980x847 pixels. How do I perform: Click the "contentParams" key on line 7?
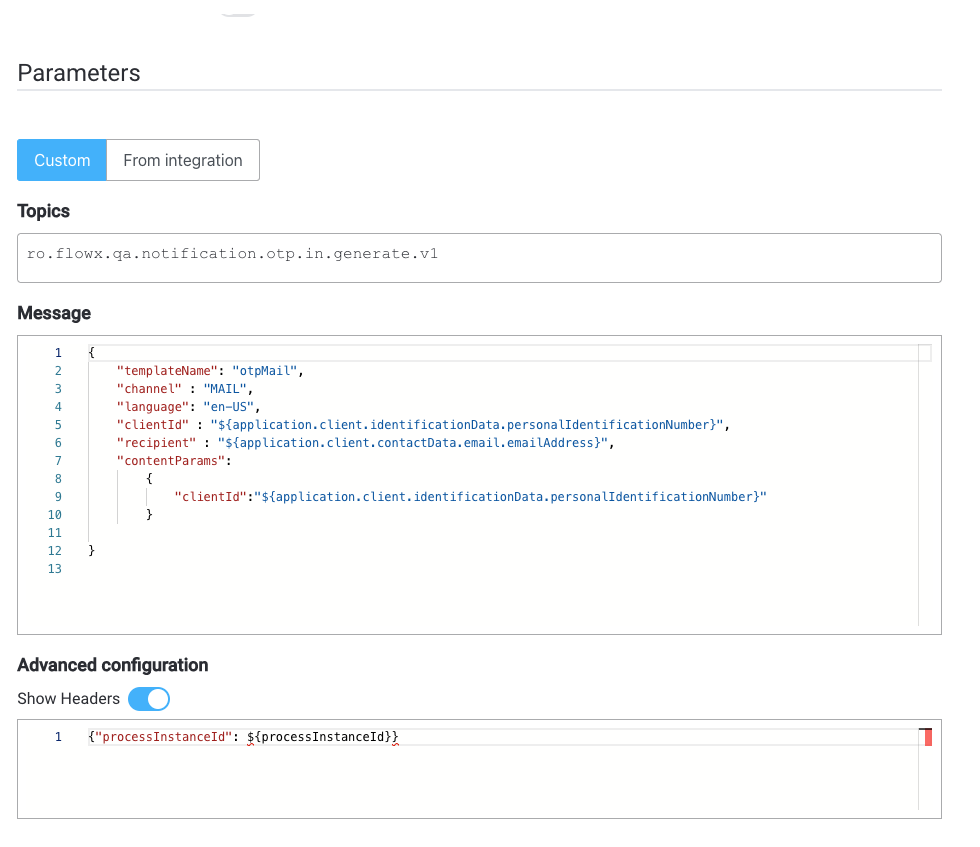(171, 461)
